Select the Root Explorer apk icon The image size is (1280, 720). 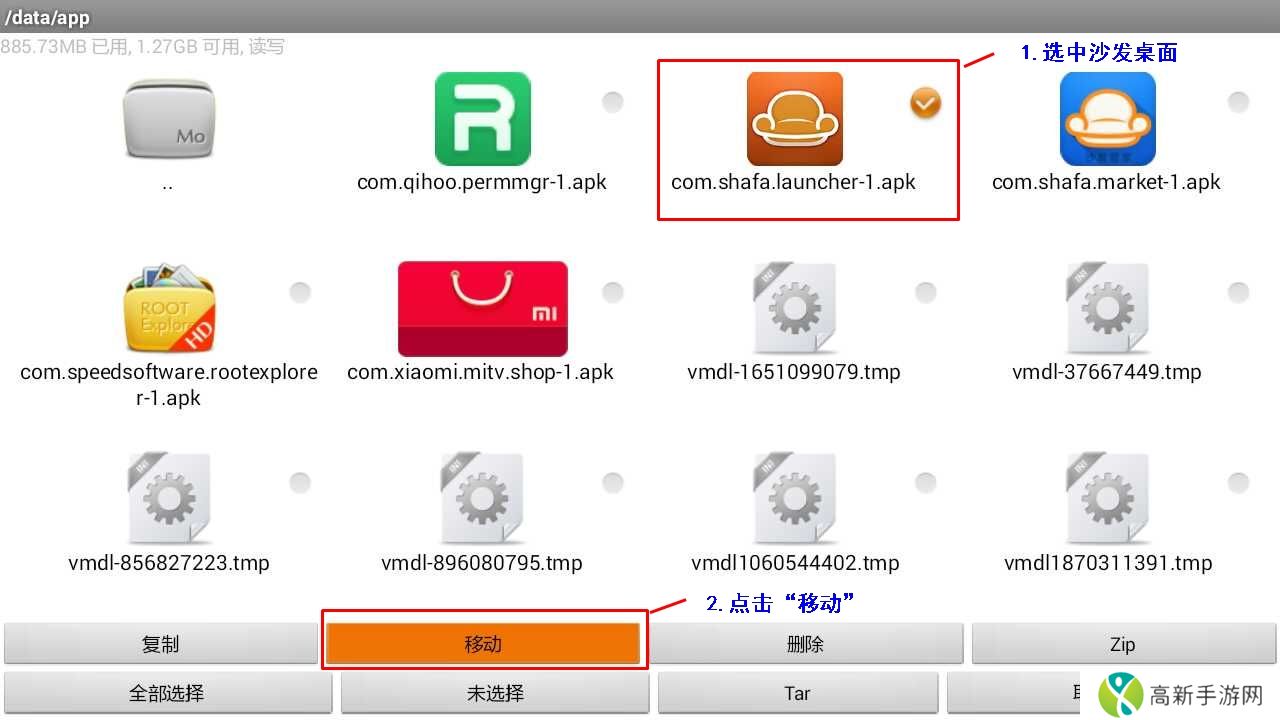coord(169,309)
